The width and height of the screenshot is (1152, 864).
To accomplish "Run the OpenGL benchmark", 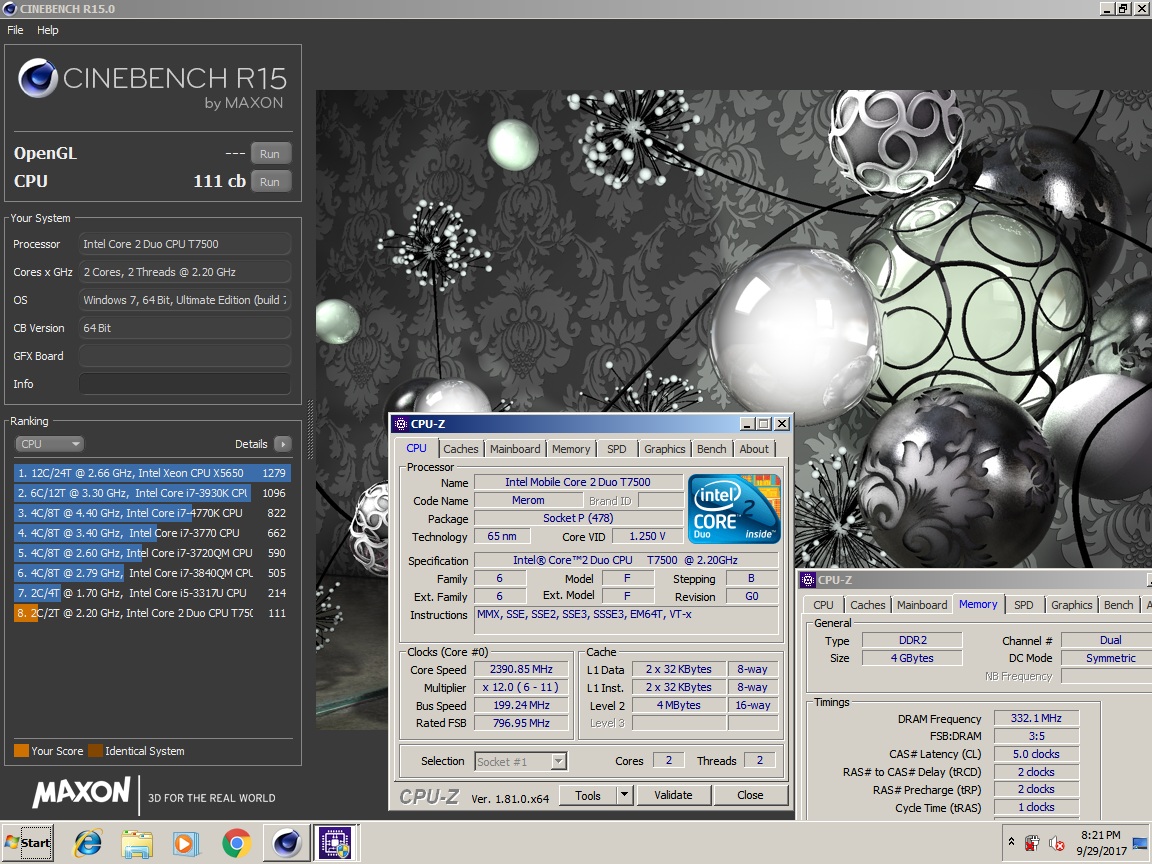I will [x=270, y=154].
